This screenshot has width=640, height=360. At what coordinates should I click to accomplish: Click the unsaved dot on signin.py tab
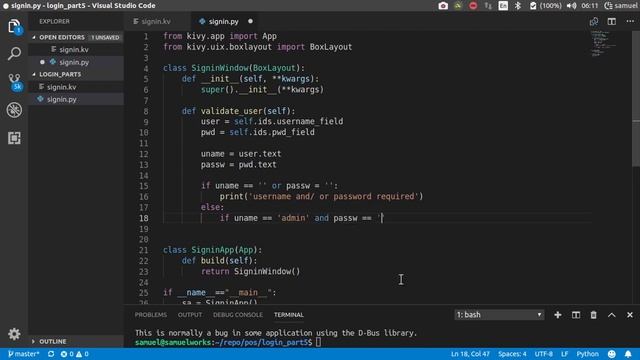click(250, 21)
